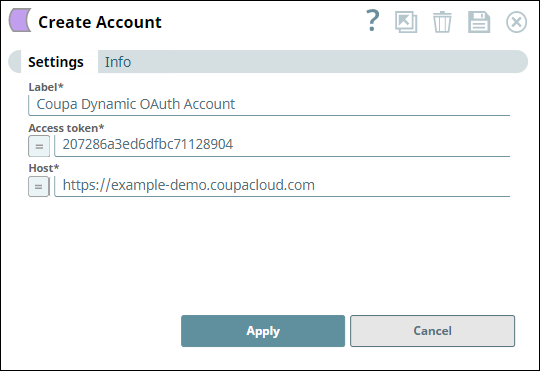Click the Access token* field caption

pos(66,128)
